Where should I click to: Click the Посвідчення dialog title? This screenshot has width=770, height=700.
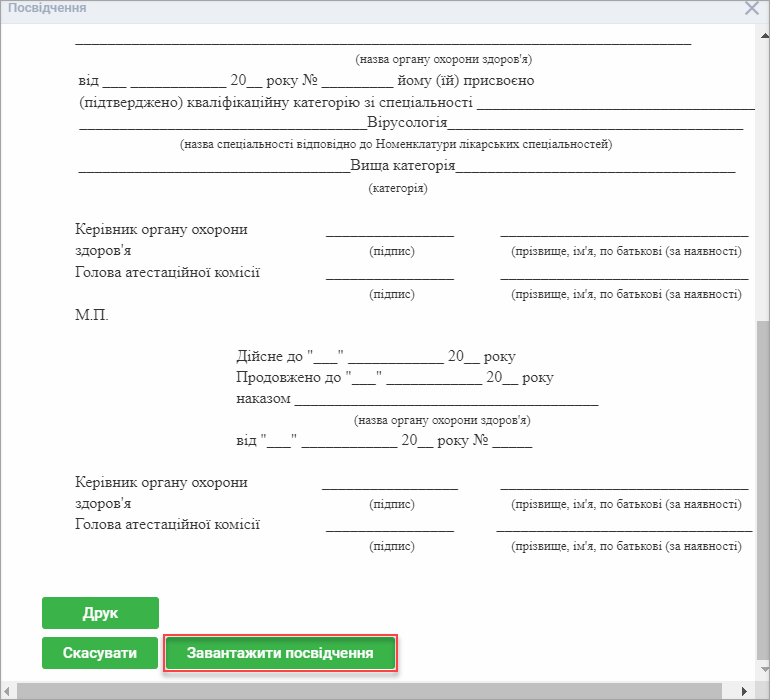(x=47, y=8)
